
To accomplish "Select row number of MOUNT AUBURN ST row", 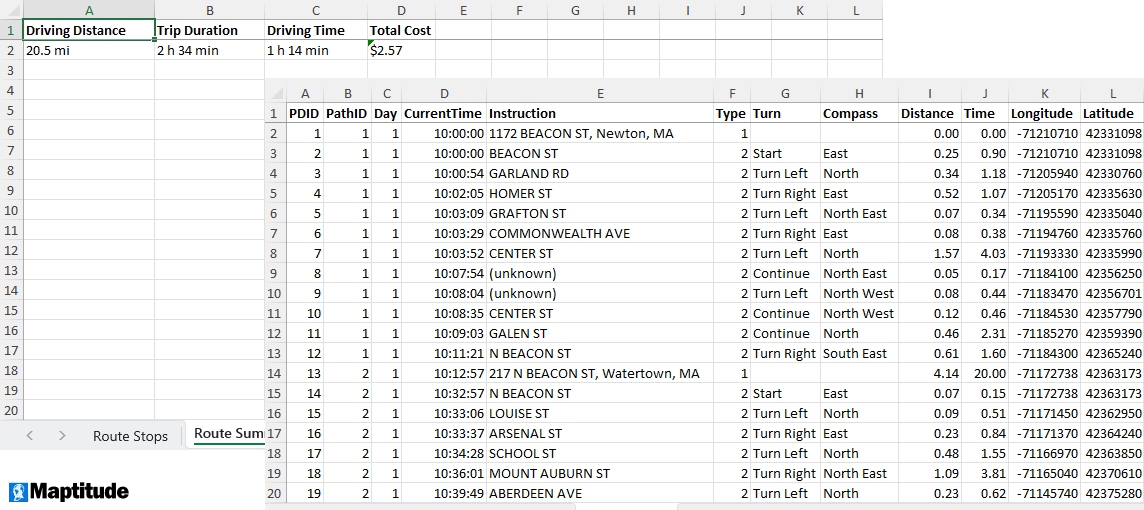I will coord(274,473).
